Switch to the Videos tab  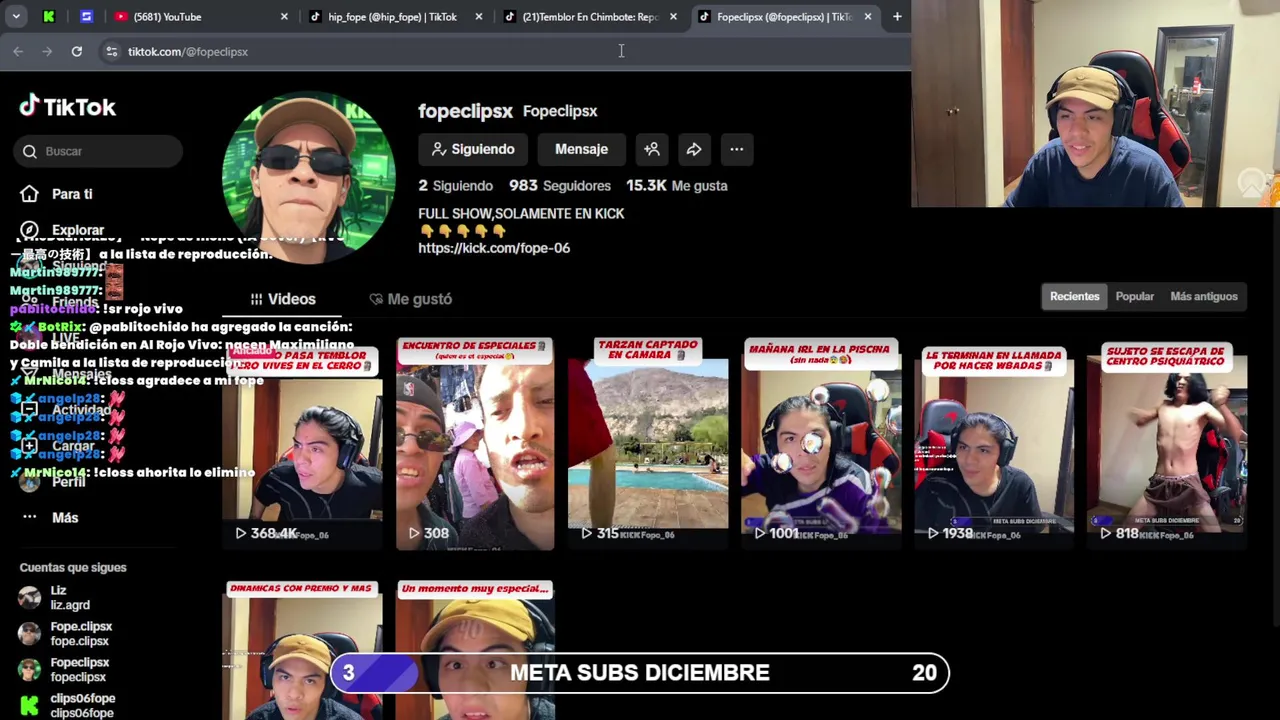pyautogui.click(x=283, y=299)
